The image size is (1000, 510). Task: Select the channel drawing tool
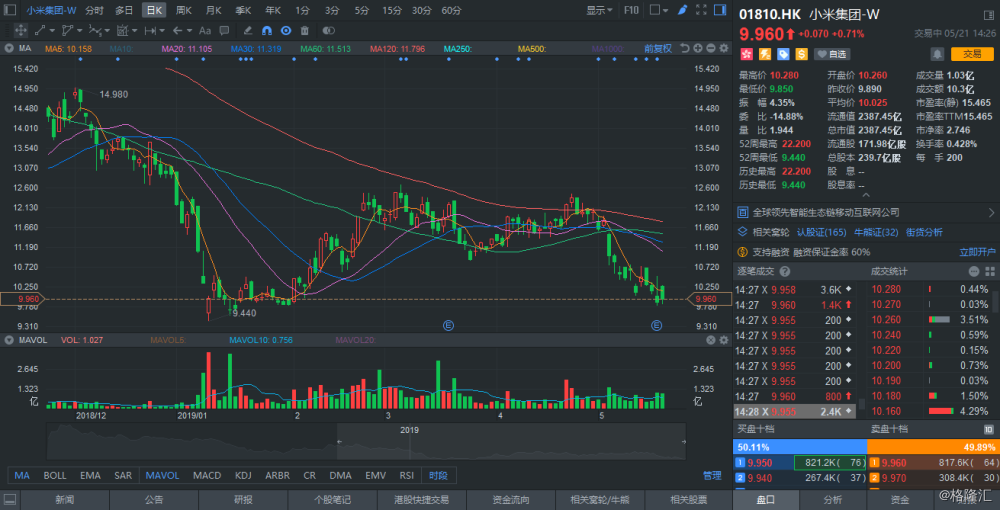(68, 30)
